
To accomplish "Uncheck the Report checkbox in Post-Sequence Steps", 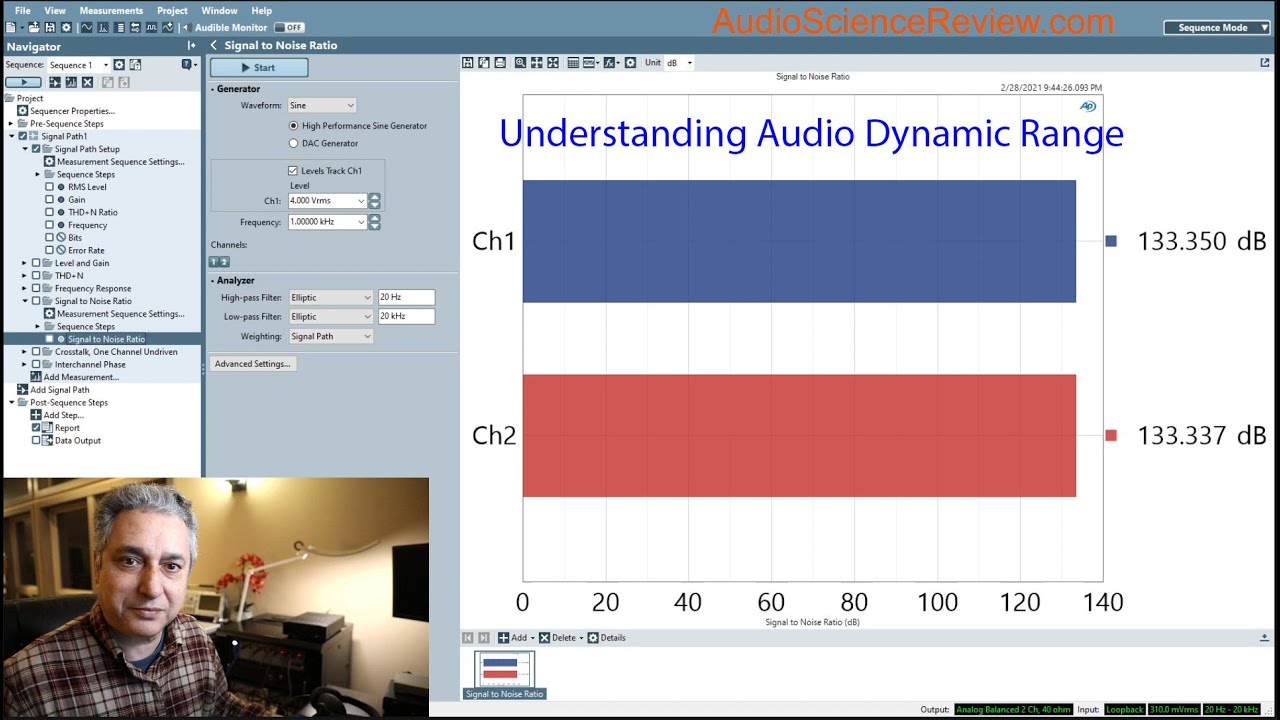I will pos(36,427).
